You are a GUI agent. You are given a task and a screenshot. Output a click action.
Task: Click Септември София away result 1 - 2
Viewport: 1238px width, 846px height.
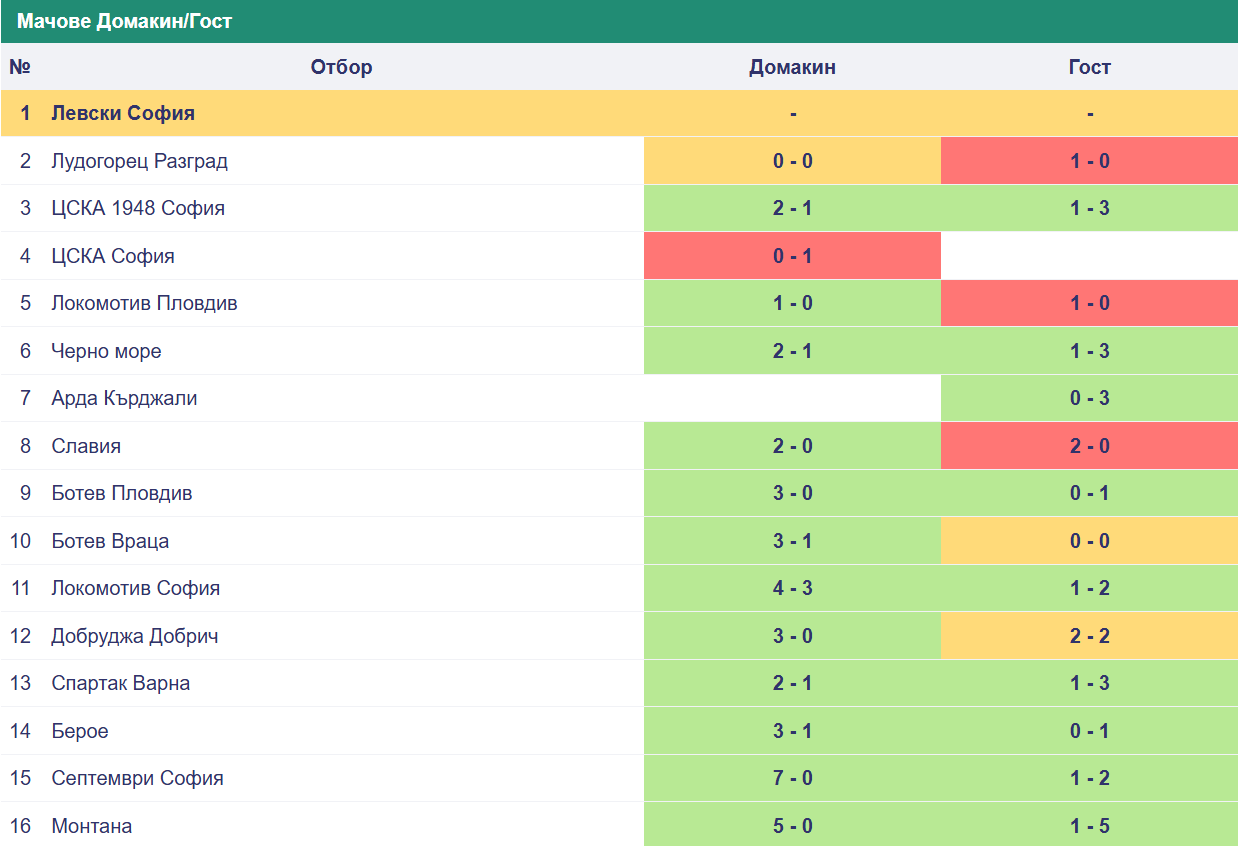[x=1089, y=778]
